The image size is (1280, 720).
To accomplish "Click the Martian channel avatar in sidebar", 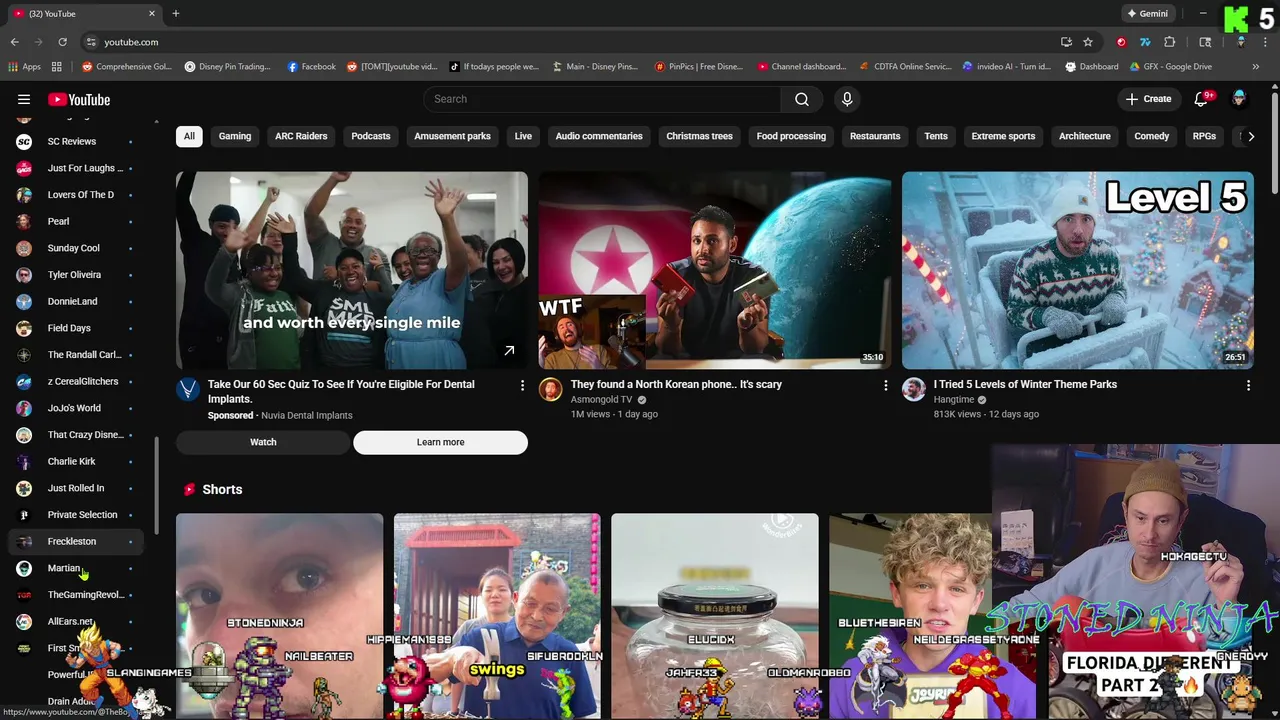I will pos(24,568).
